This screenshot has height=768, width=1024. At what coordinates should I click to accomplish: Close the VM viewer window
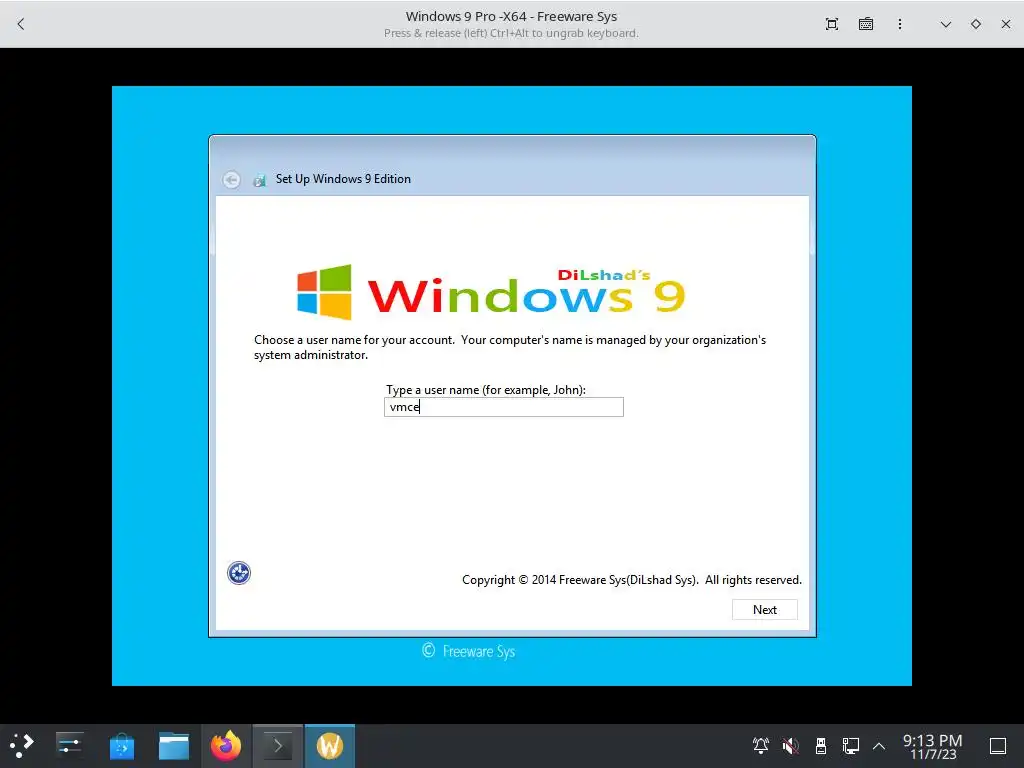(x=1006, y=24)
